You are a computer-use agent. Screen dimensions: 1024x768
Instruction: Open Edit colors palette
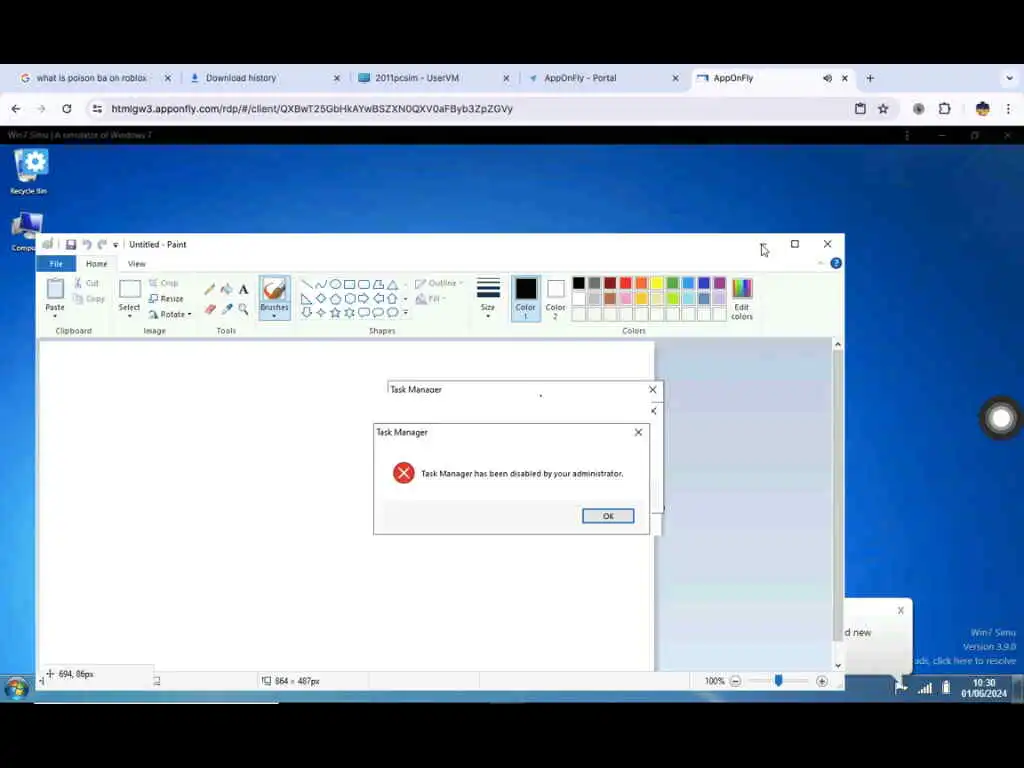point(742,298)
